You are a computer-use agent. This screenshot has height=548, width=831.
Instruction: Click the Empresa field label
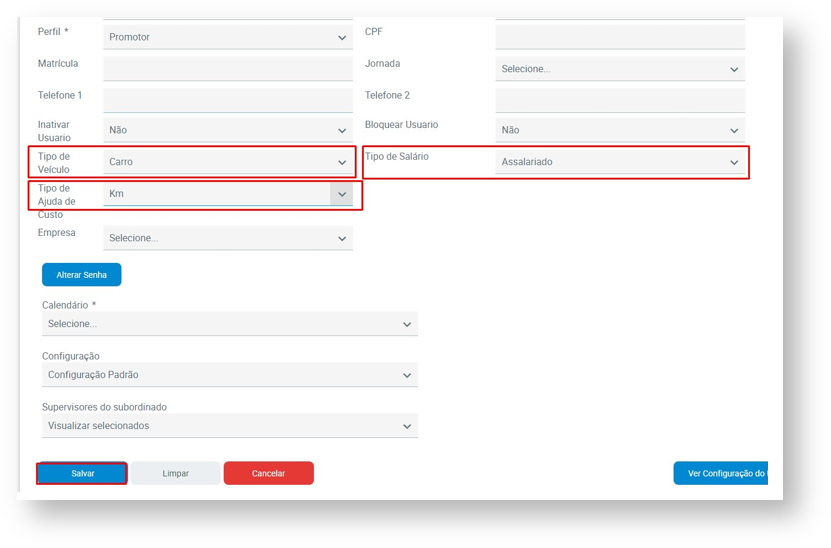57,233
